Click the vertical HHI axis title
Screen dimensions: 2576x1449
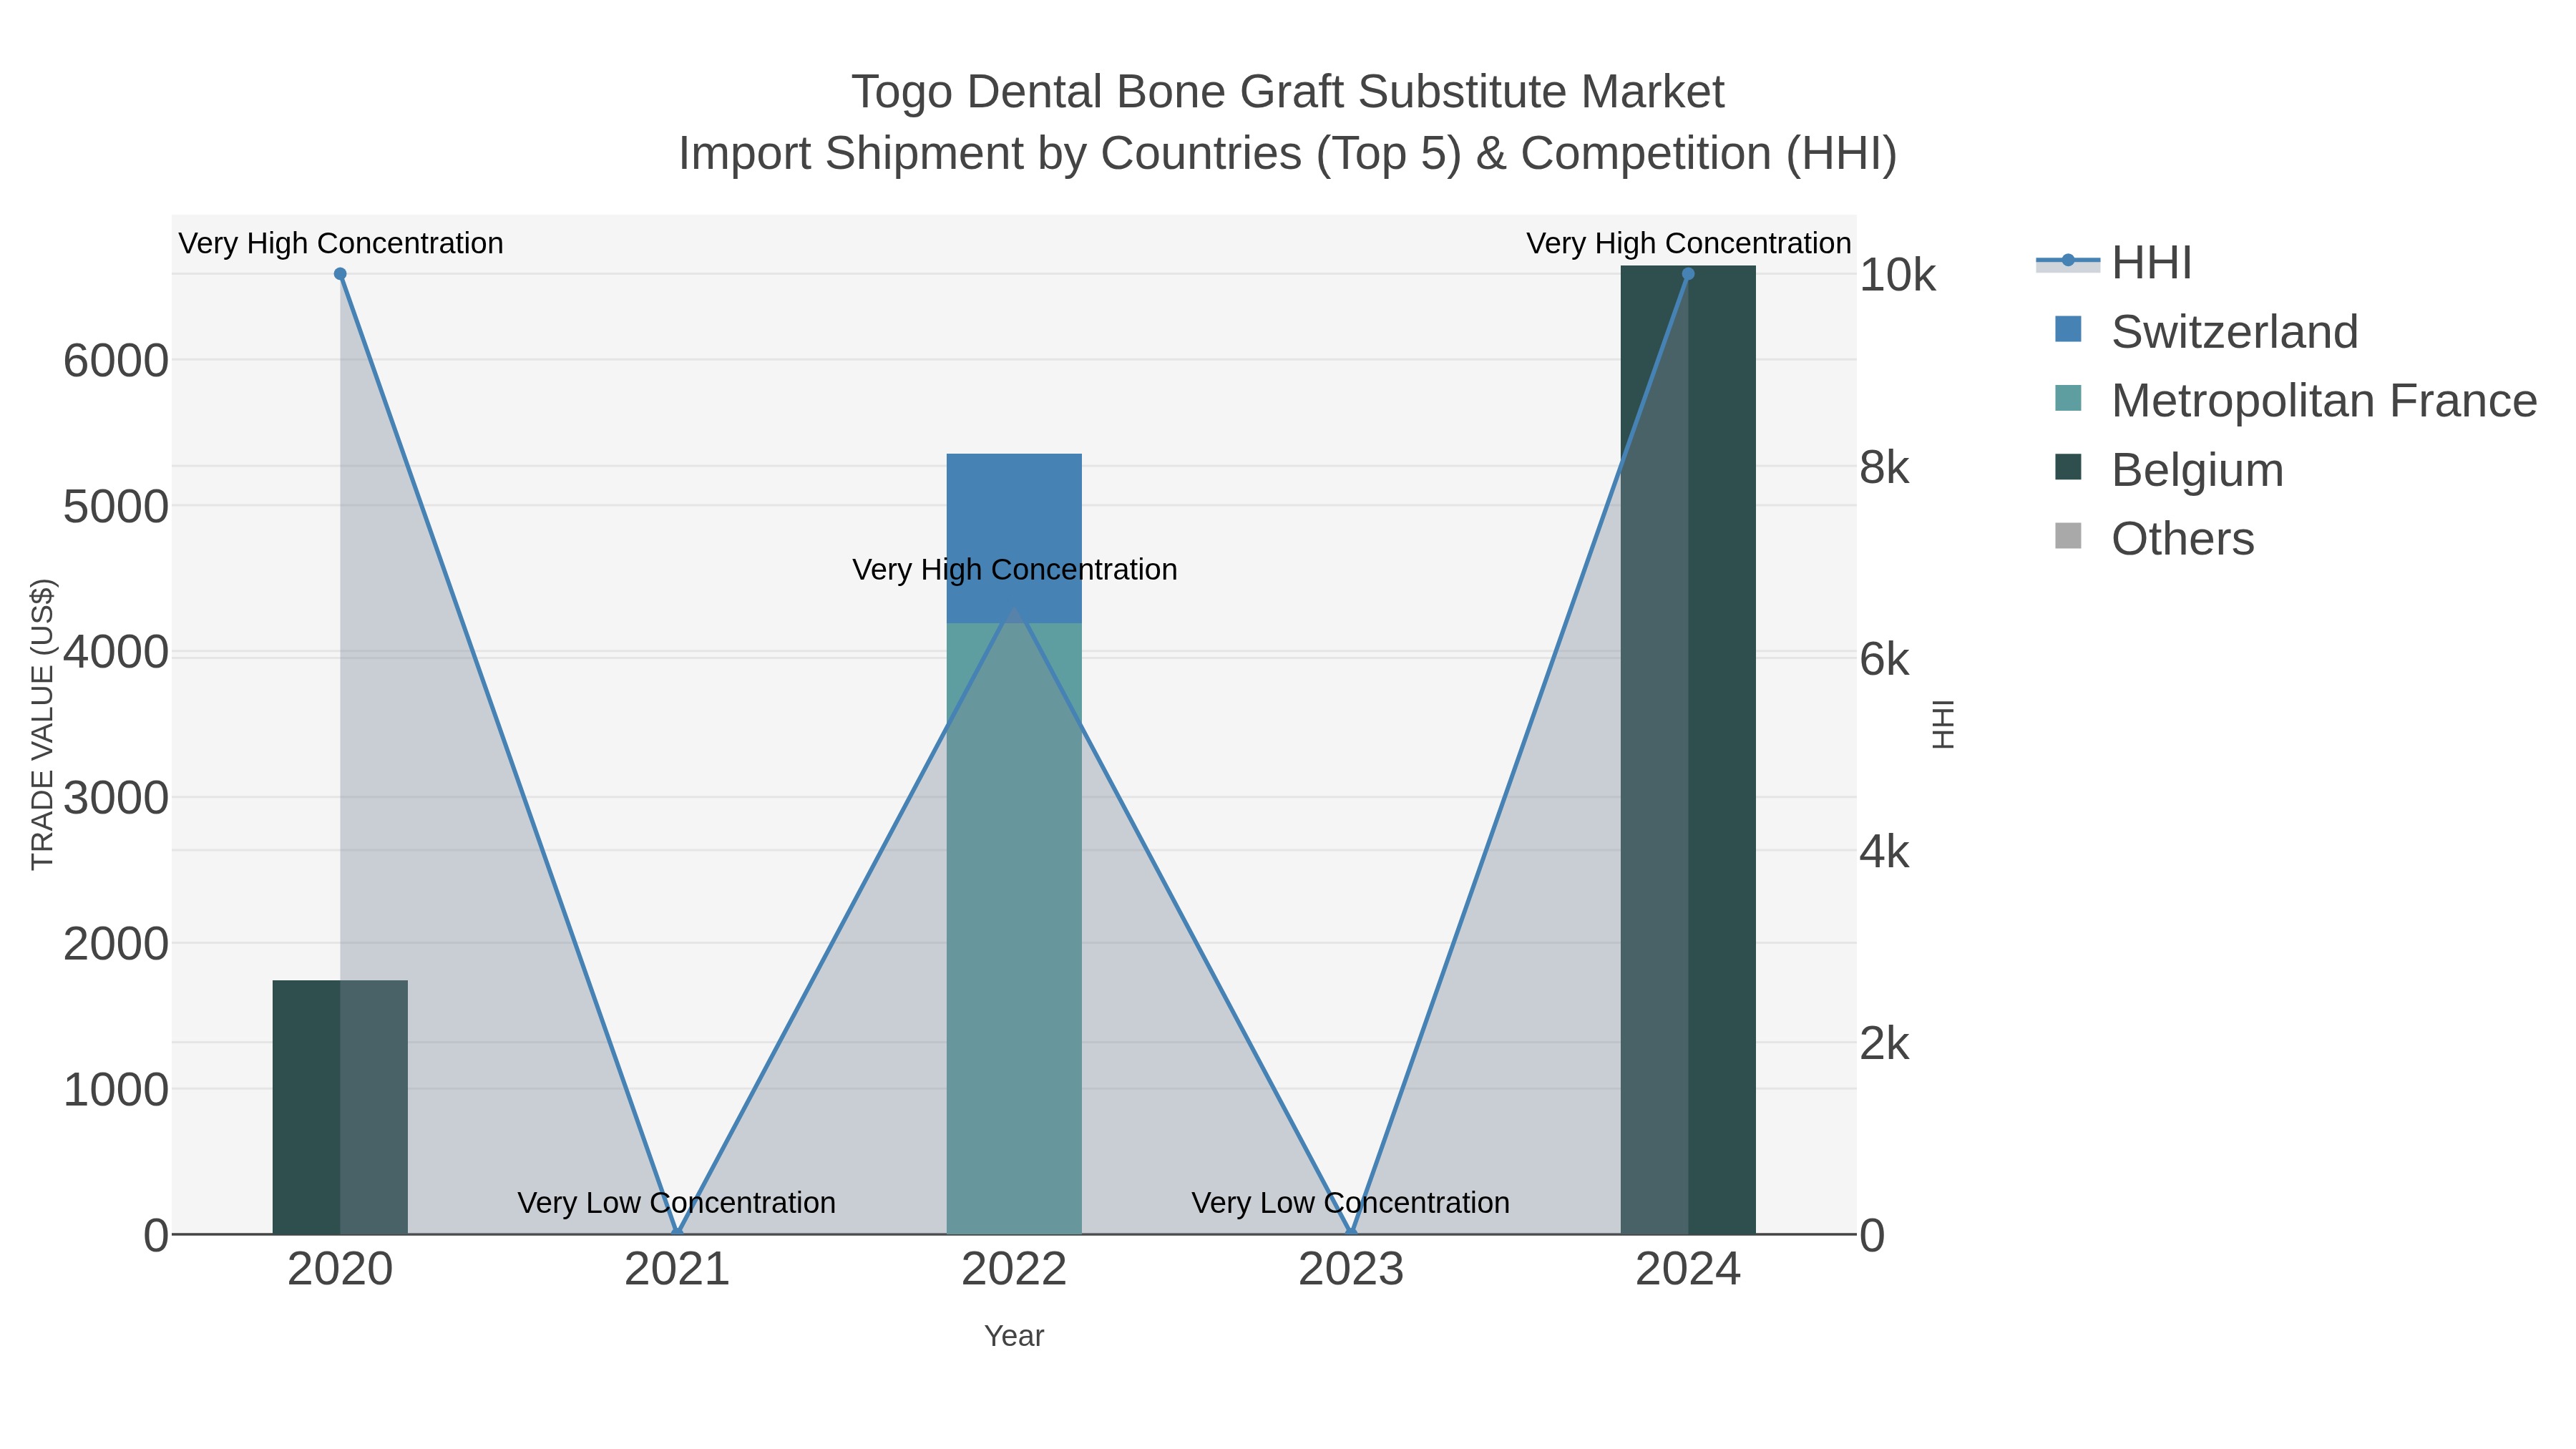(1943, 724)
